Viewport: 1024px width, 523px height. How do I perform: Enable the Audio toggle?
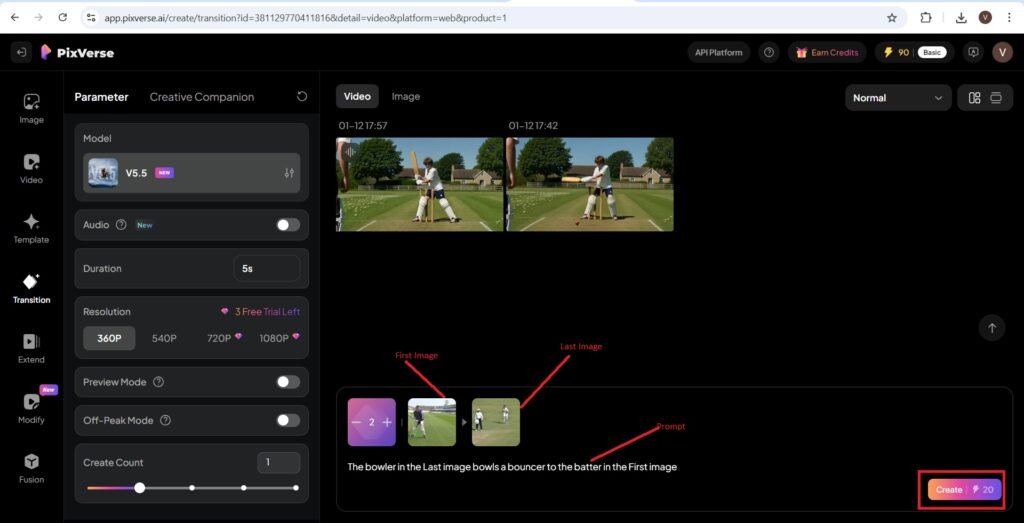pos(288,225)
